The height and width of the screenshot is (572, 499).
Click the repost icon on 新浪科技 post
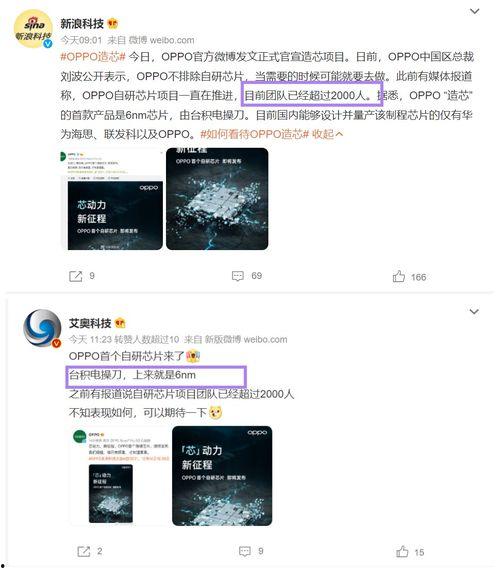point(76,276)
